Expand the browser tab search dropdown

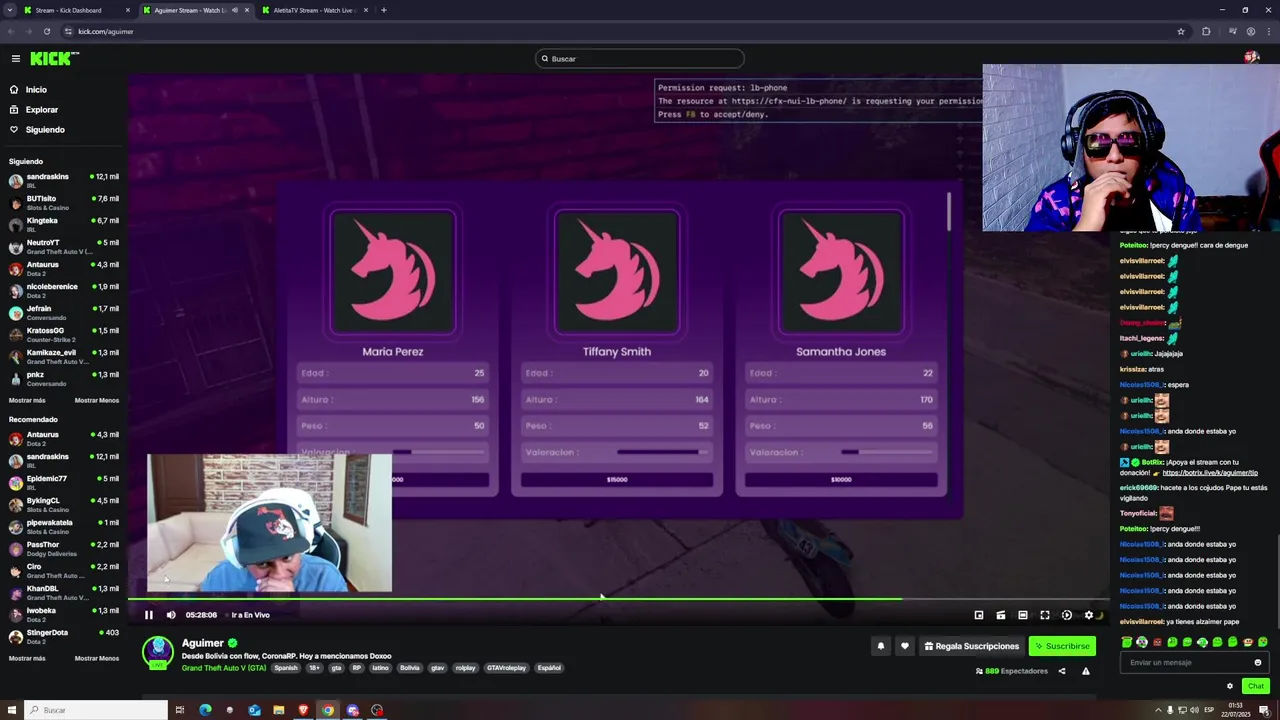9,10
